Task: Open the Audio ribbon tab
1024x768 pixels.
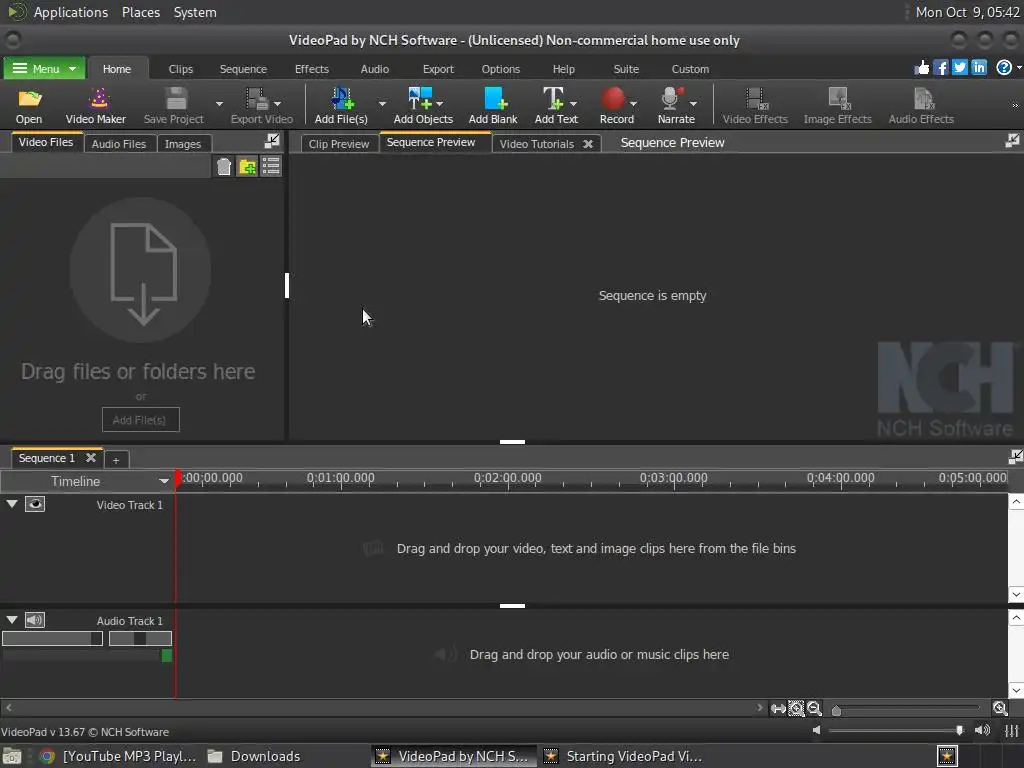Action: (x=374, y=69)
